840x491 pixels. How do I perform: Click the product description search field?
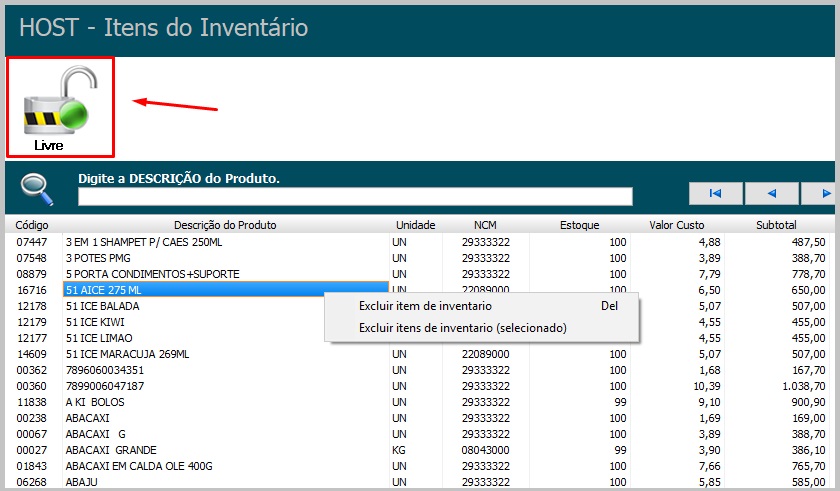pos(355,197)
